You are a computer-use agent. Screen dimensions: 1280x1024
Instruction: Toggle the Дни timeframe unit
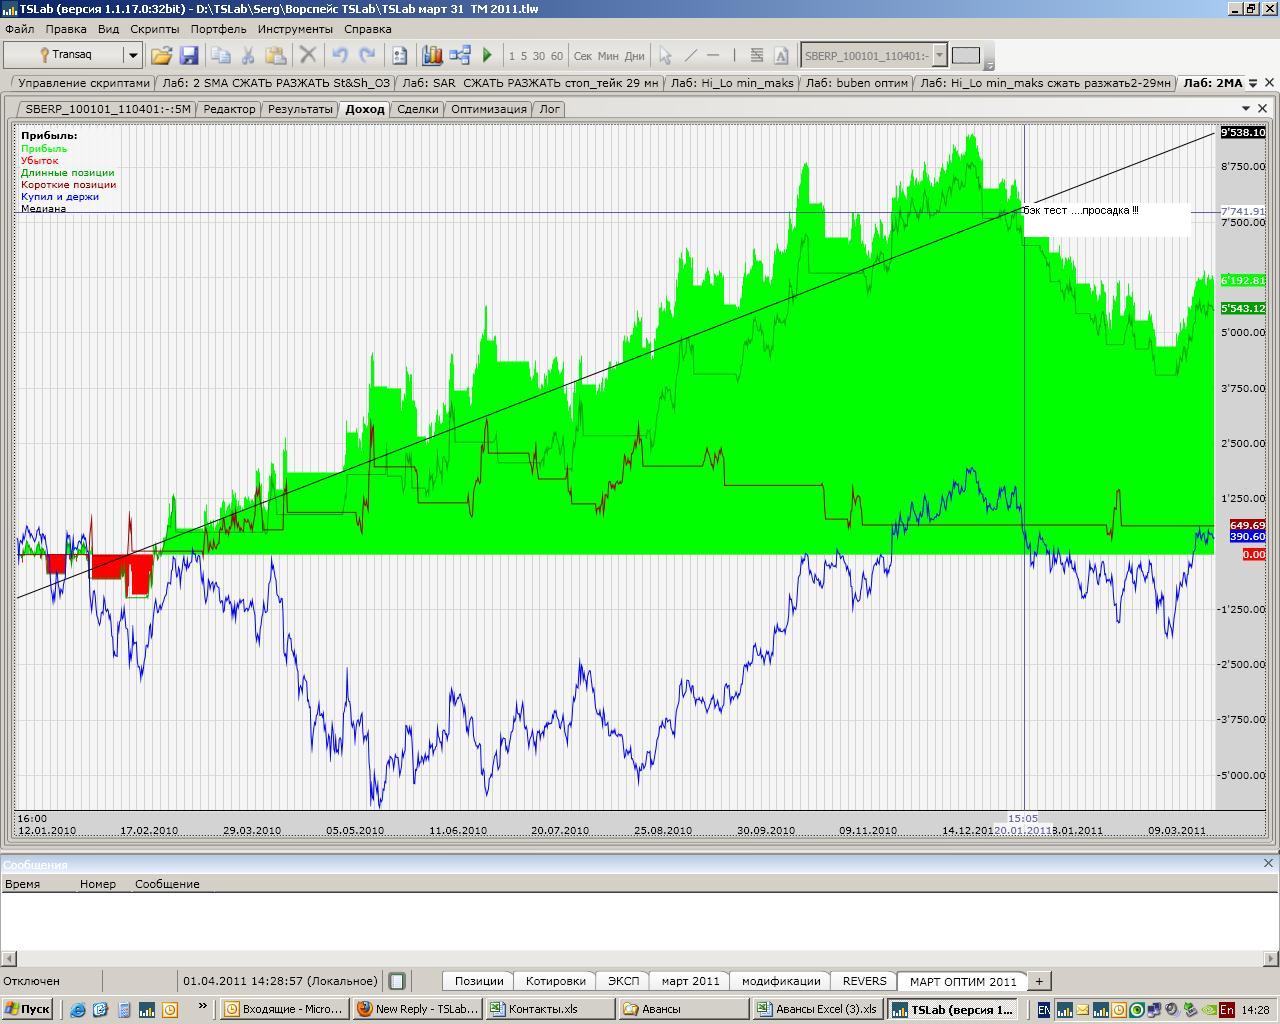click(x=634, y=56)
